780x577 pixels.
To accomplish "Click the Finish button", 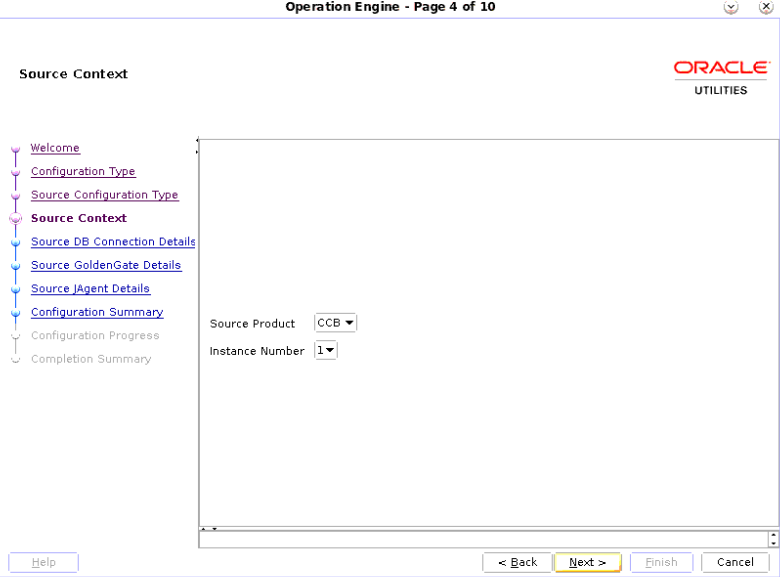I will pyautogui.click(x=661, y=562).
